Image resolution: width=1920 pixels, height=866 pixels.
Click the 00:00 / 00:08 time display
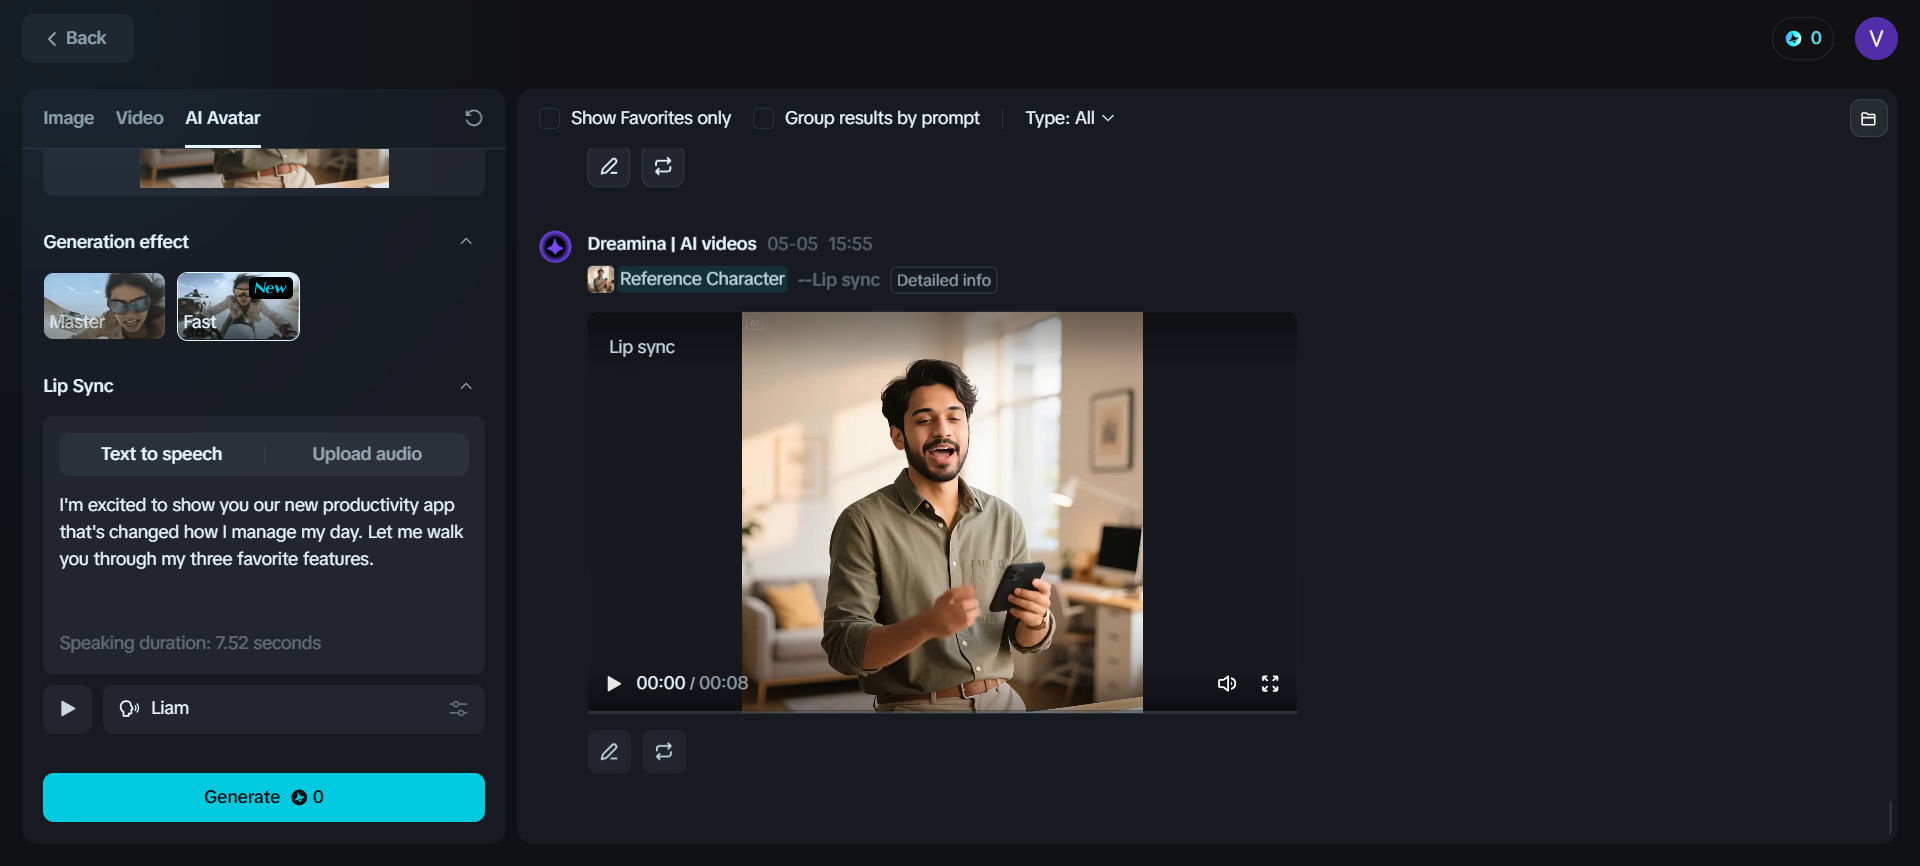pyautogui.click(x=692, y=683)
